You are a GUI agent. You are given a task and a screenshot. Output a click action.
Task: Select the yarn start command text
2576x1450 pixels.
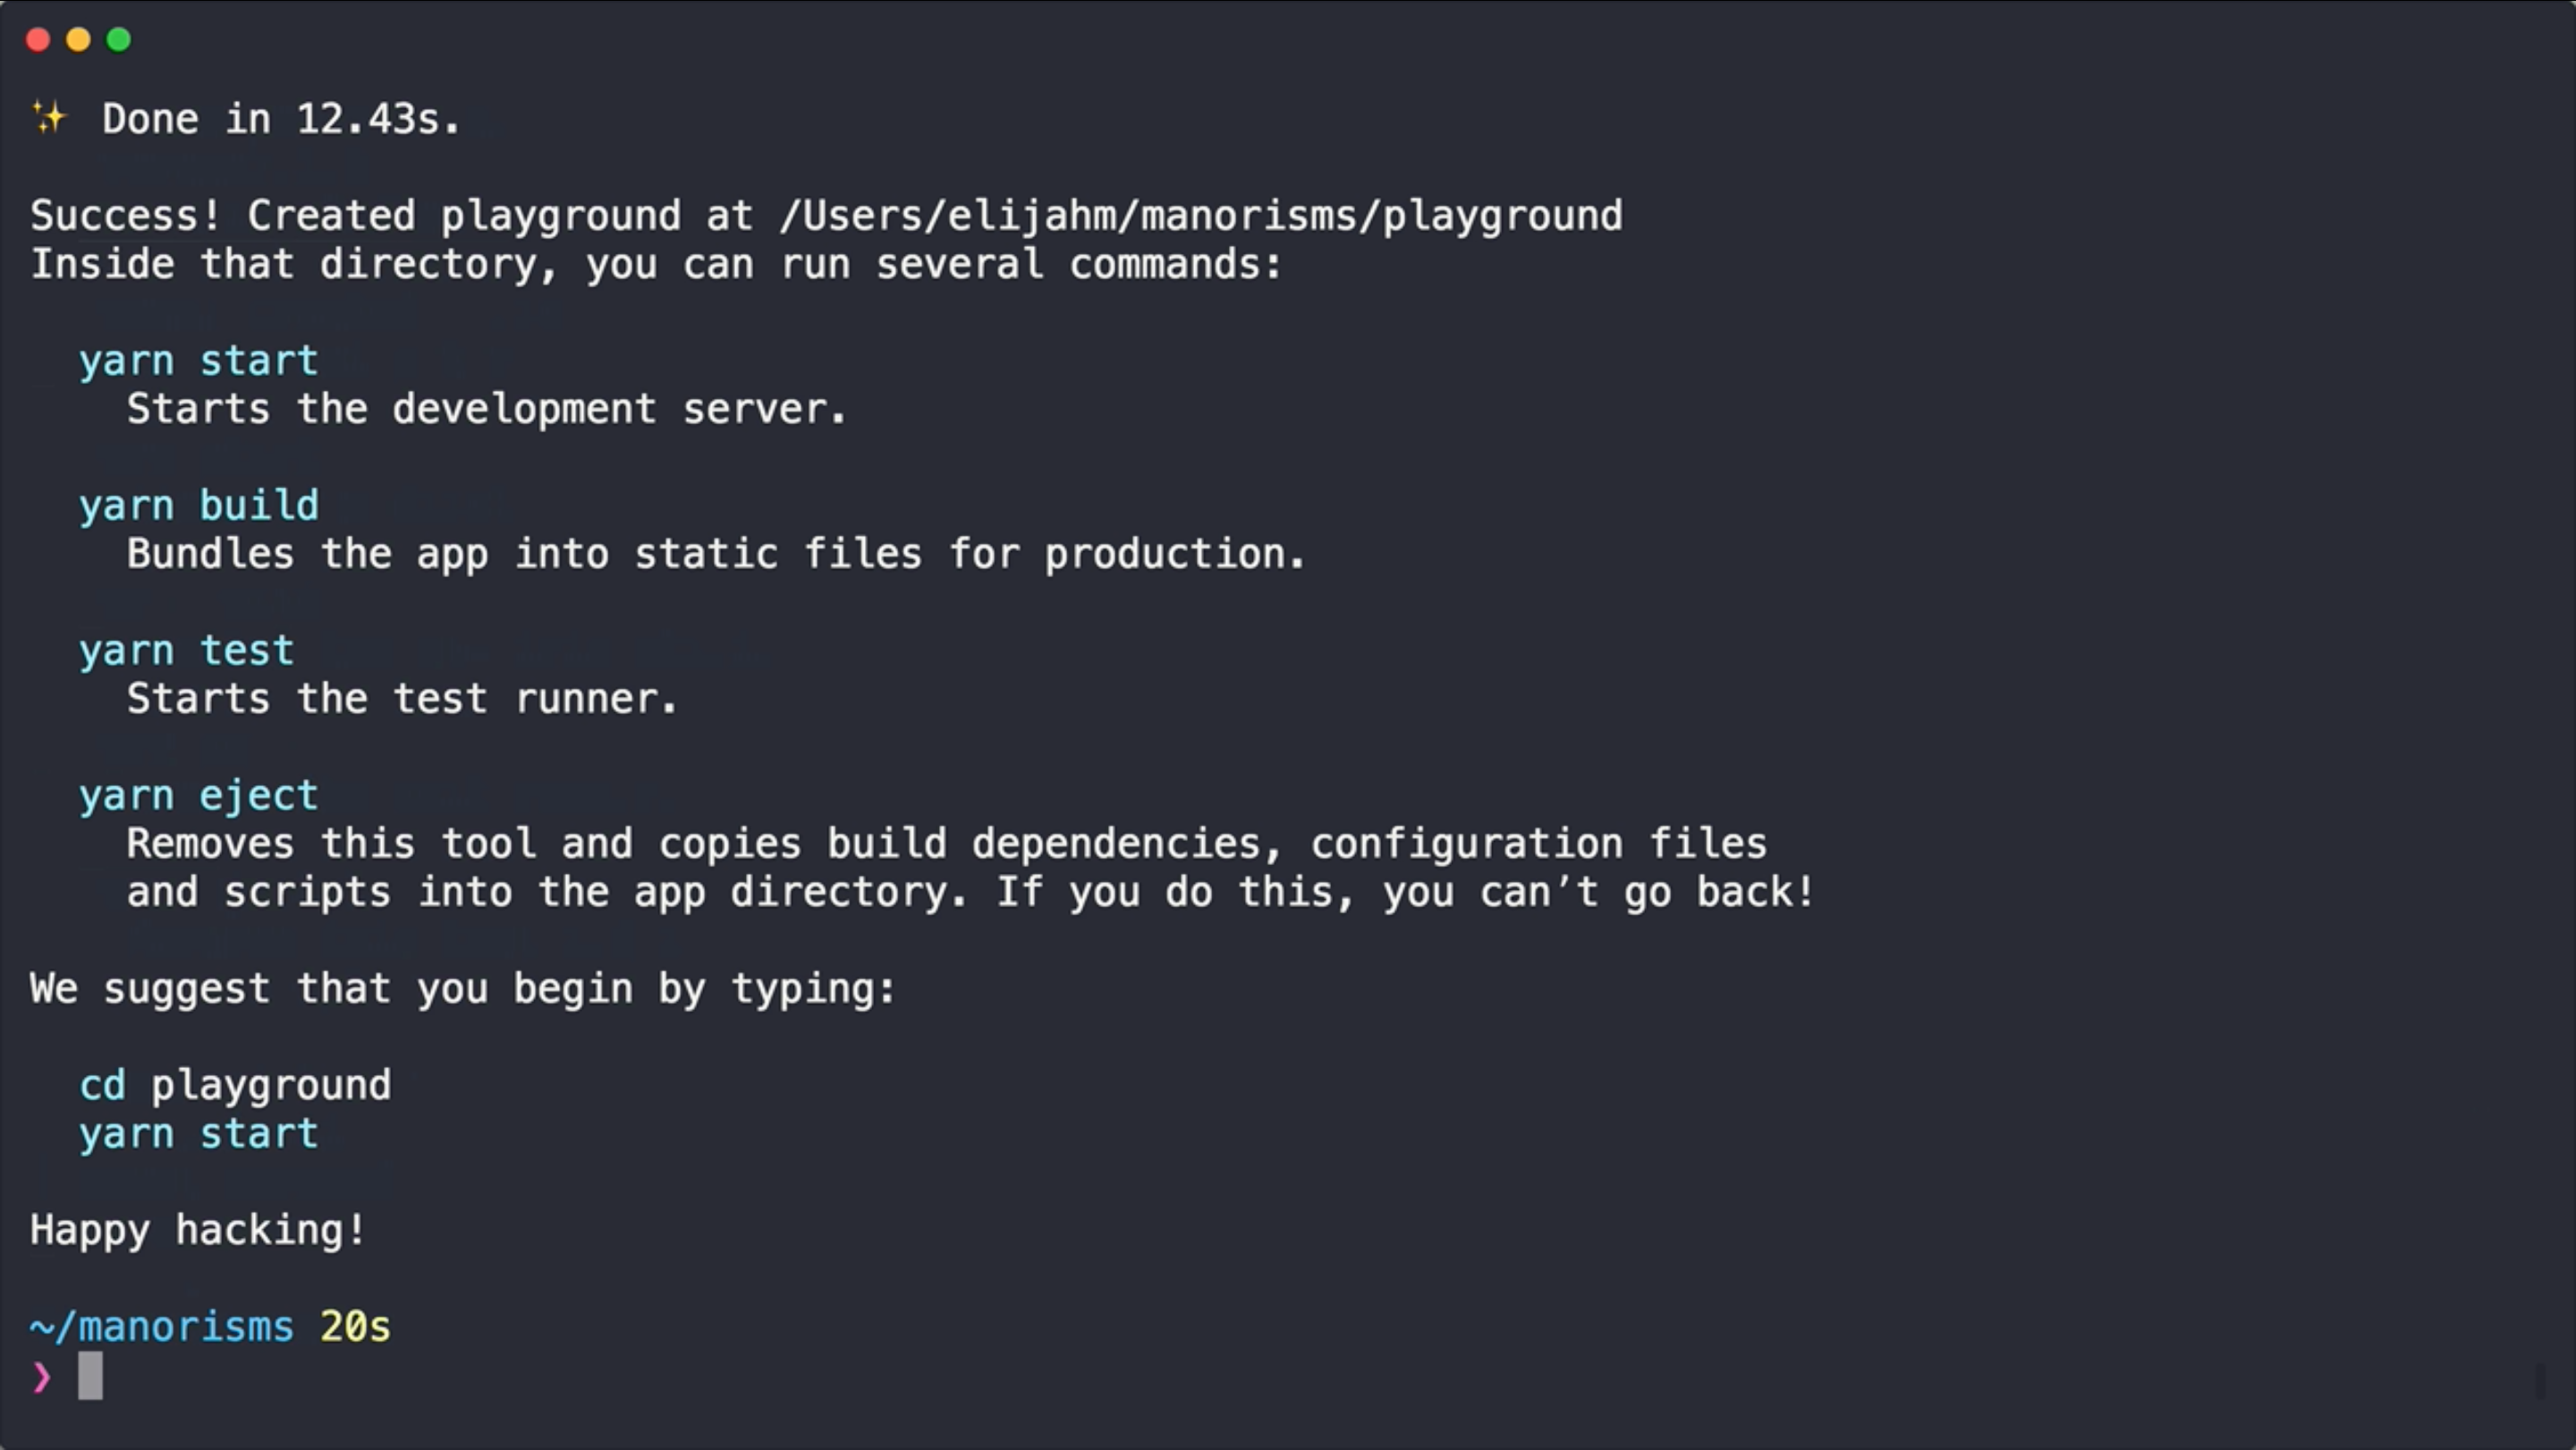pos(199,359)
